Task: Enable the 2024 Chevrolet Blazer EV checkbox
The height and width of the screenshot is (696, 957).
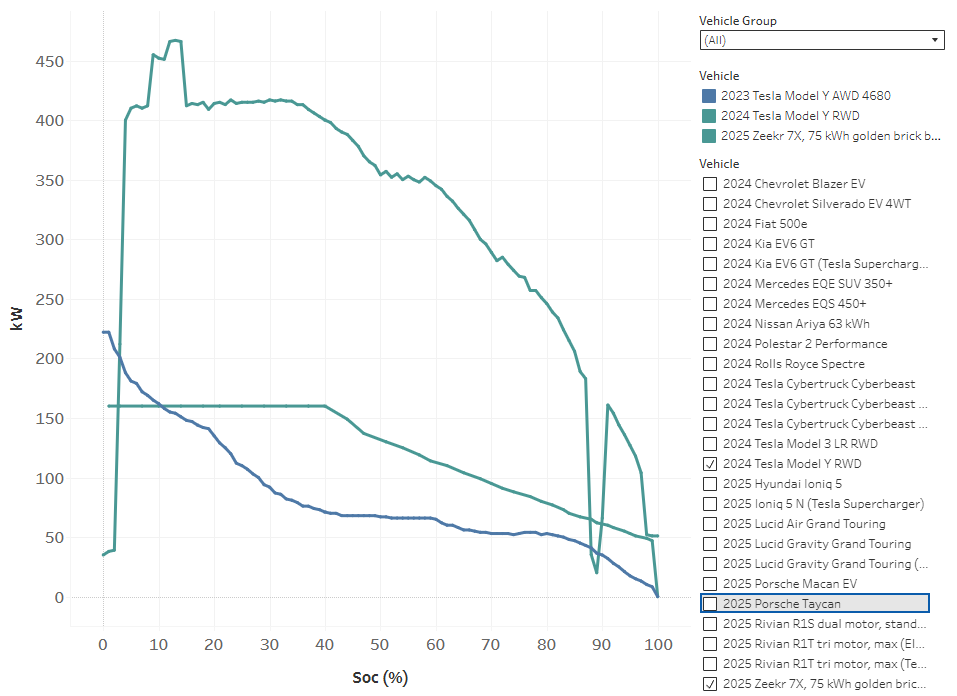Action: (710, 184)
